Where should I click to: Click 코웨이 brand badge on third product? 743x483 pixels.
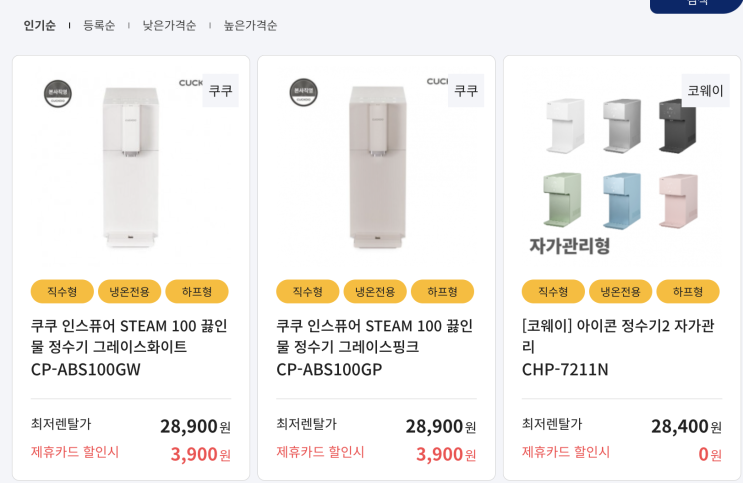(705, 90)
